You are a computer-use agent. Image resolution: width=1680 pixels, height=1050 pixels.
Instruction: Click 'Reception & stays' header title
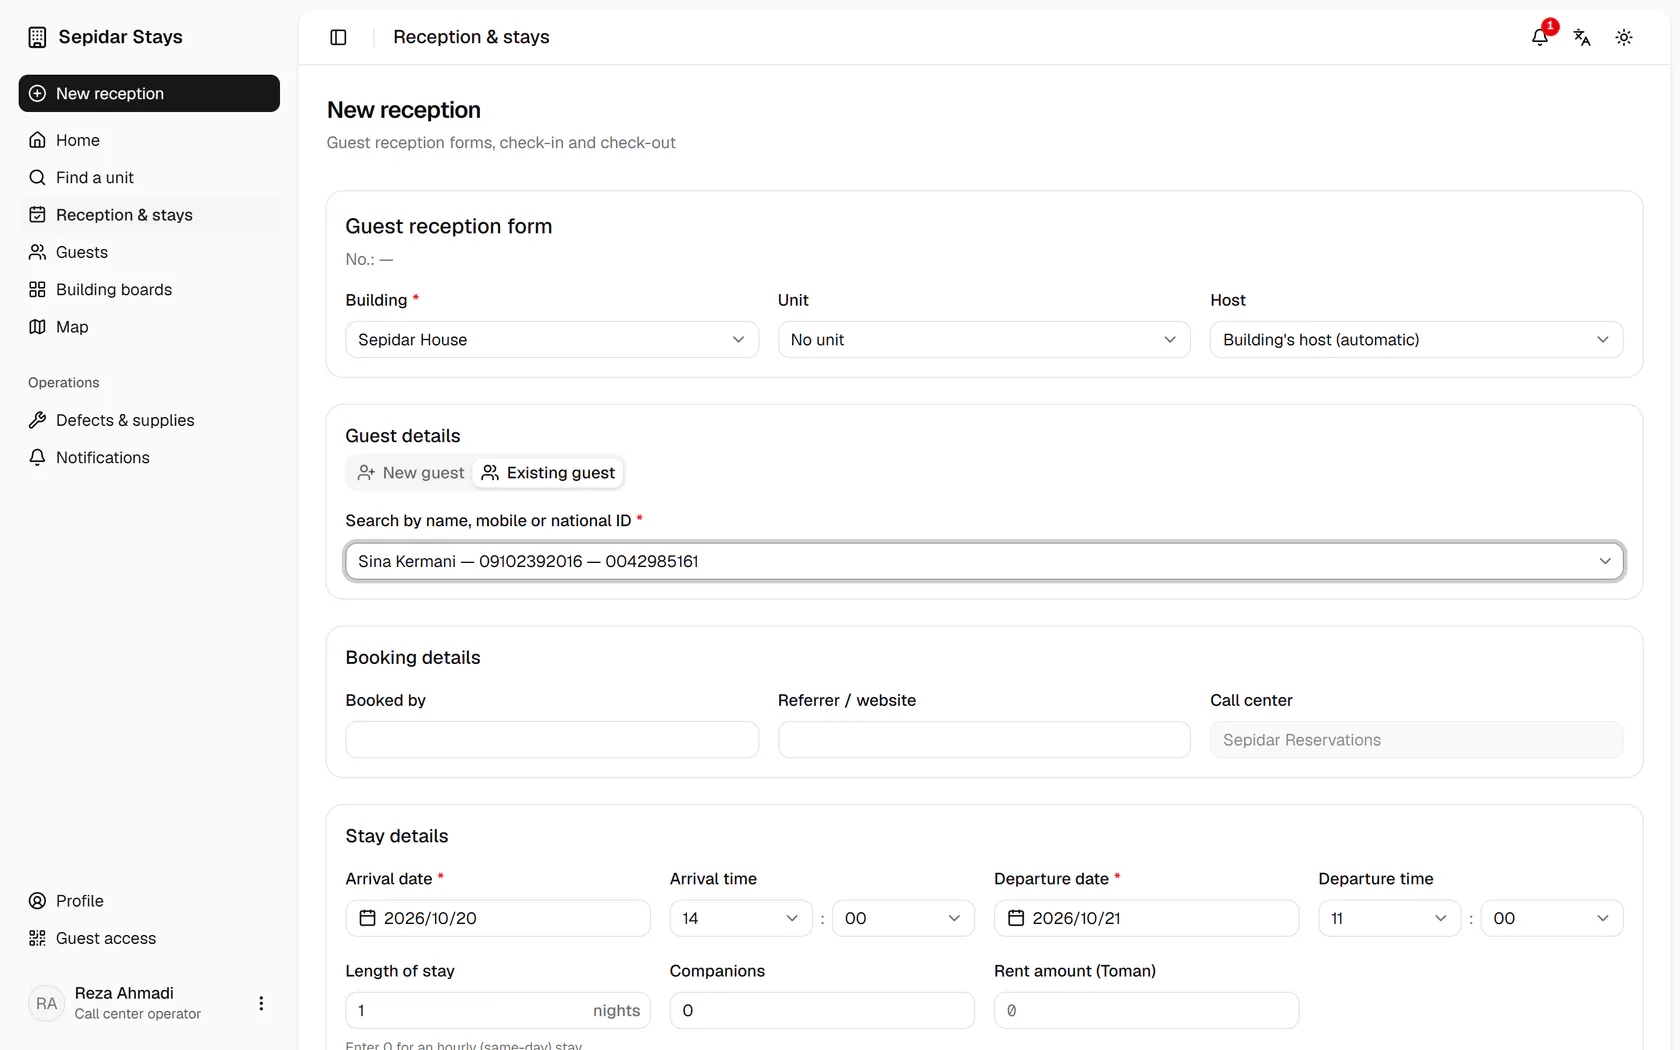(x=471, y=37)
